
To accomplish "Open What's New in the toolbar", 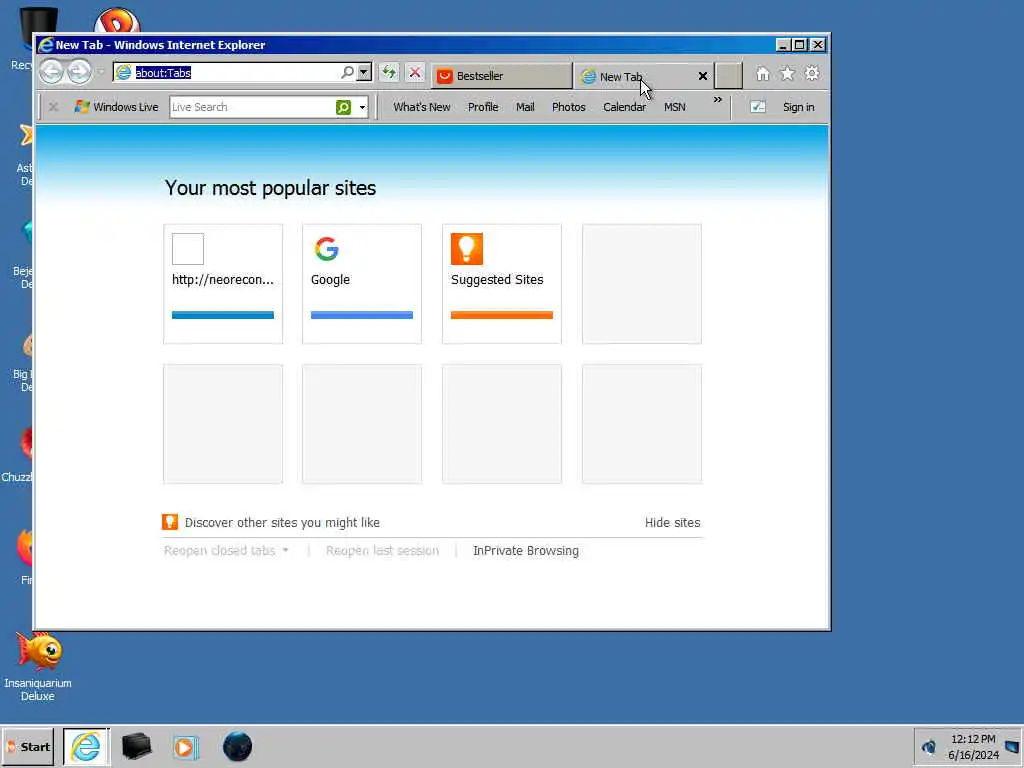I will tap(421, 106).
